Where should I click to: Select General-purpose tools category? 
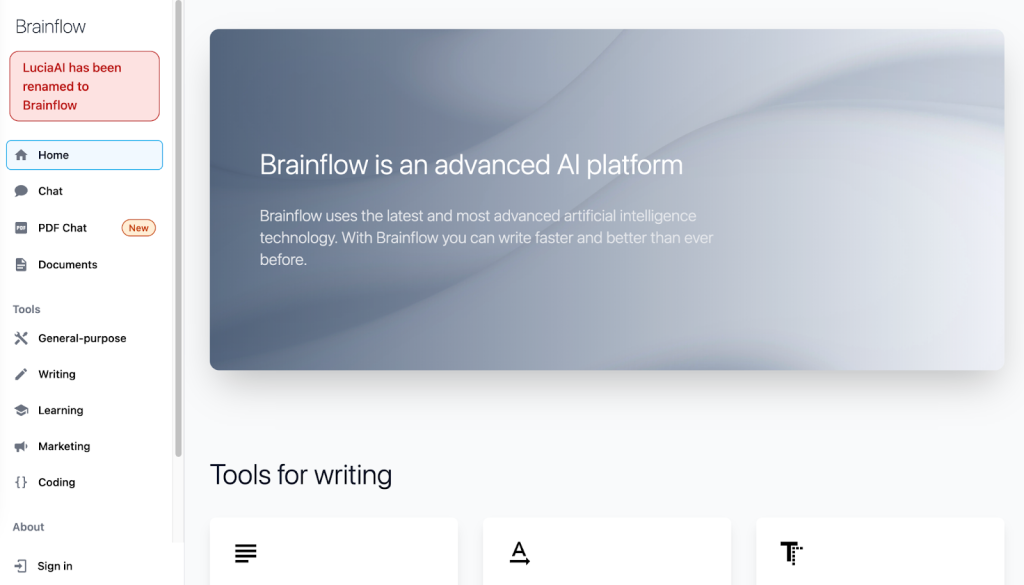pos(84,338)
